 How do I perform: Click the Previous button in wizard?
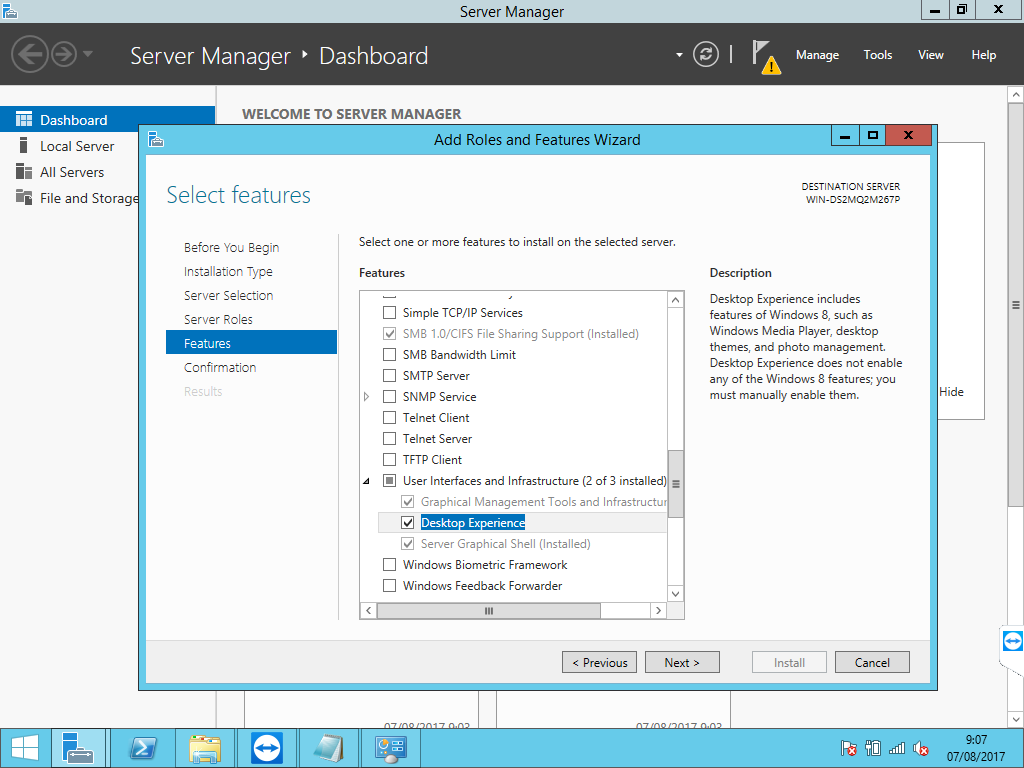coord(600,662)
